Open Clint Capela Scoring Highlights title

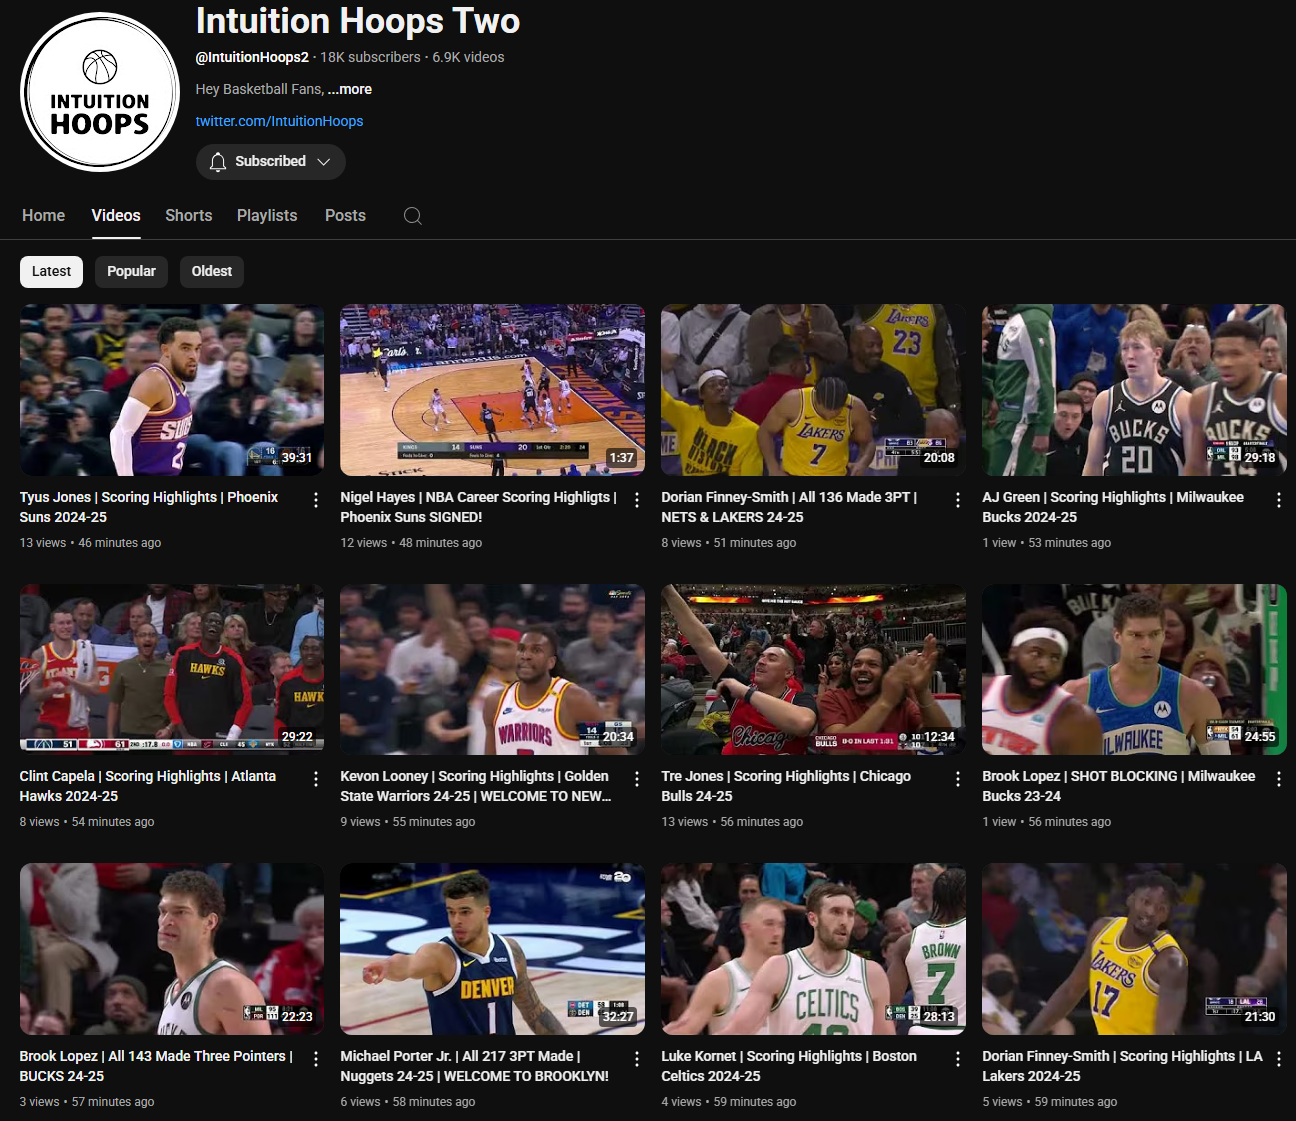[148, 786]
